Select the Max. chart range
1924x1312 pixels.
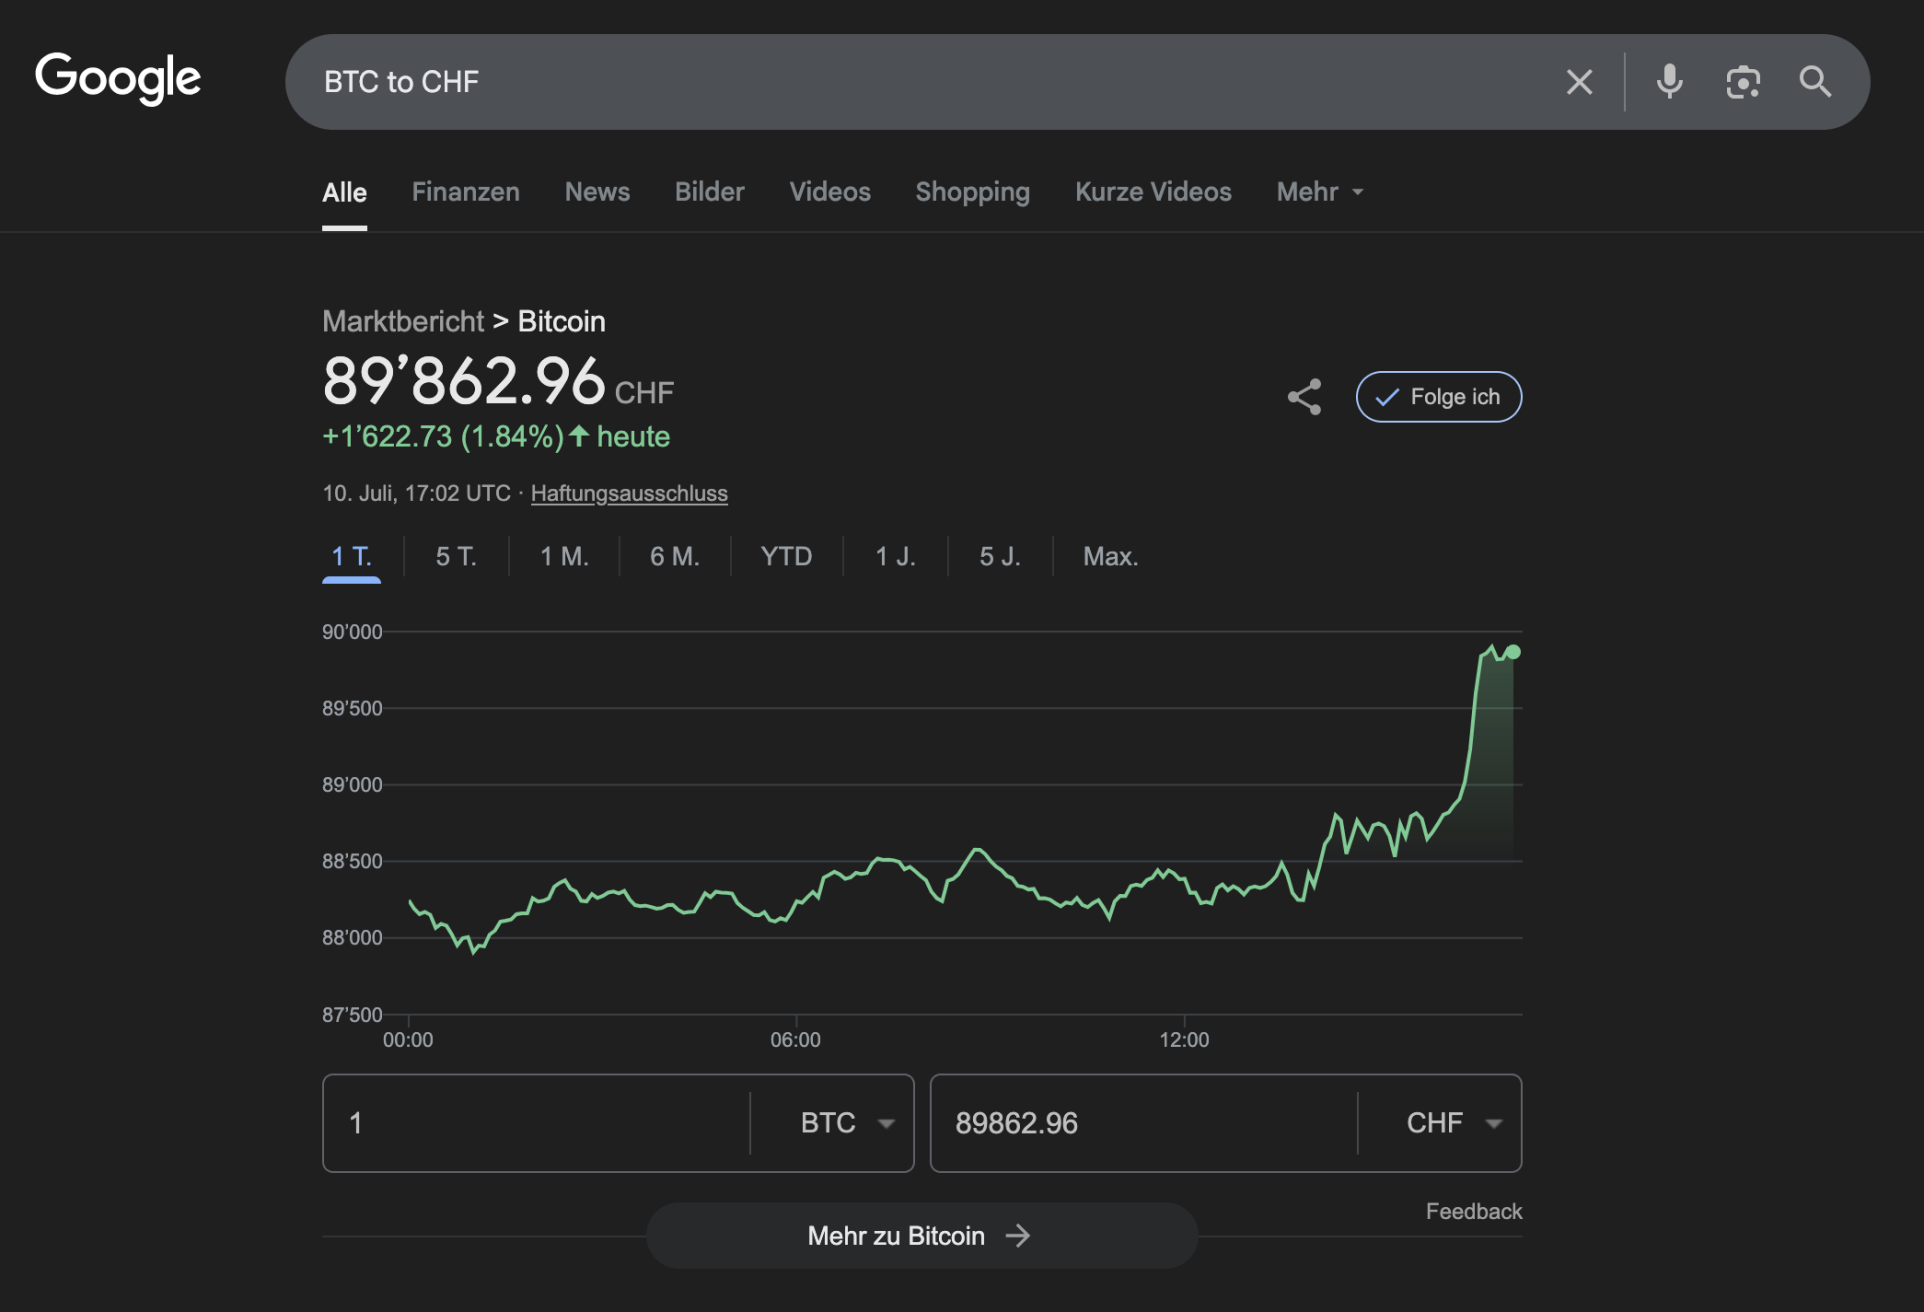(x=1110, y=557)
